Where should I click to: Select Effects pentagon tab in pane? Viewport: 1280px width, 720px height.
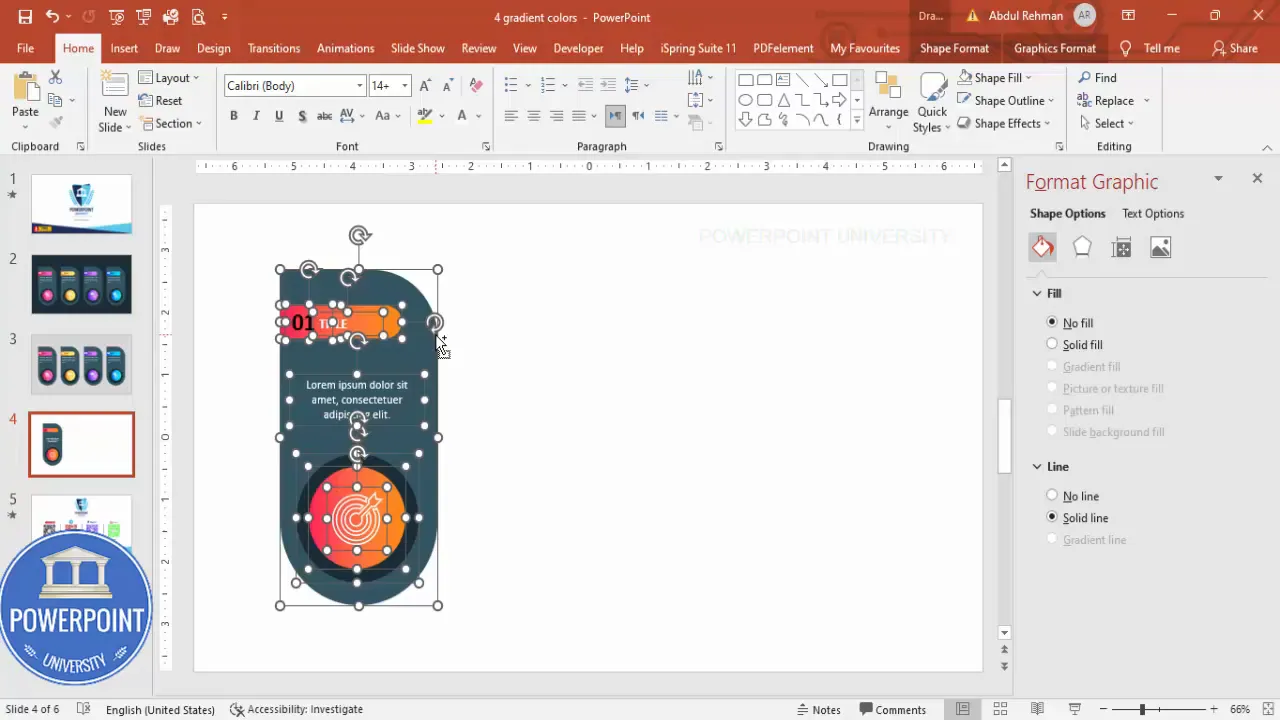point(1082,247)
